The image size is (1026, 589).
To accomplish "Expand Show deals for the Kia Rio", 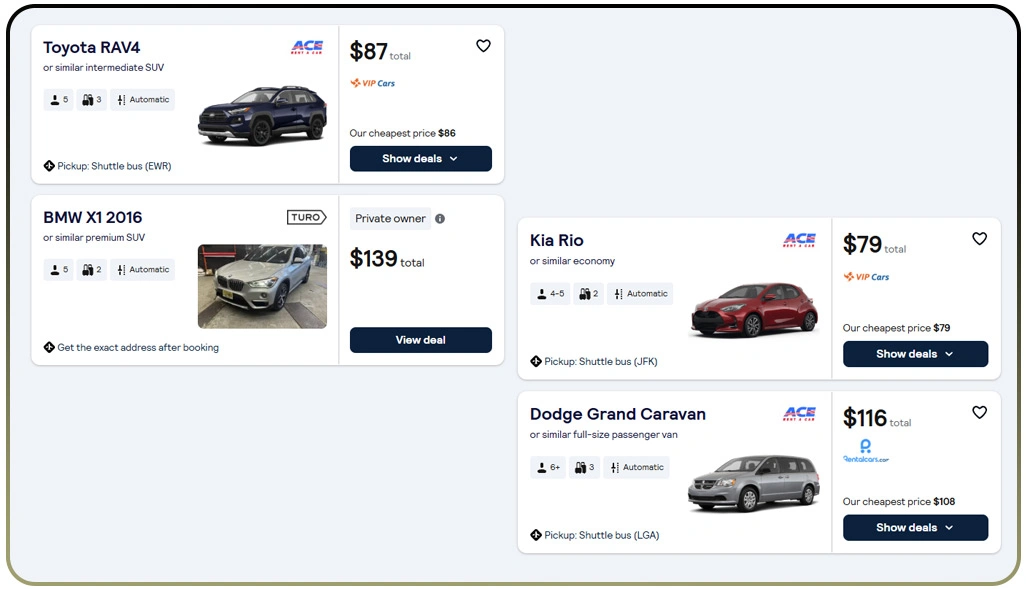I will coord(915,353).
